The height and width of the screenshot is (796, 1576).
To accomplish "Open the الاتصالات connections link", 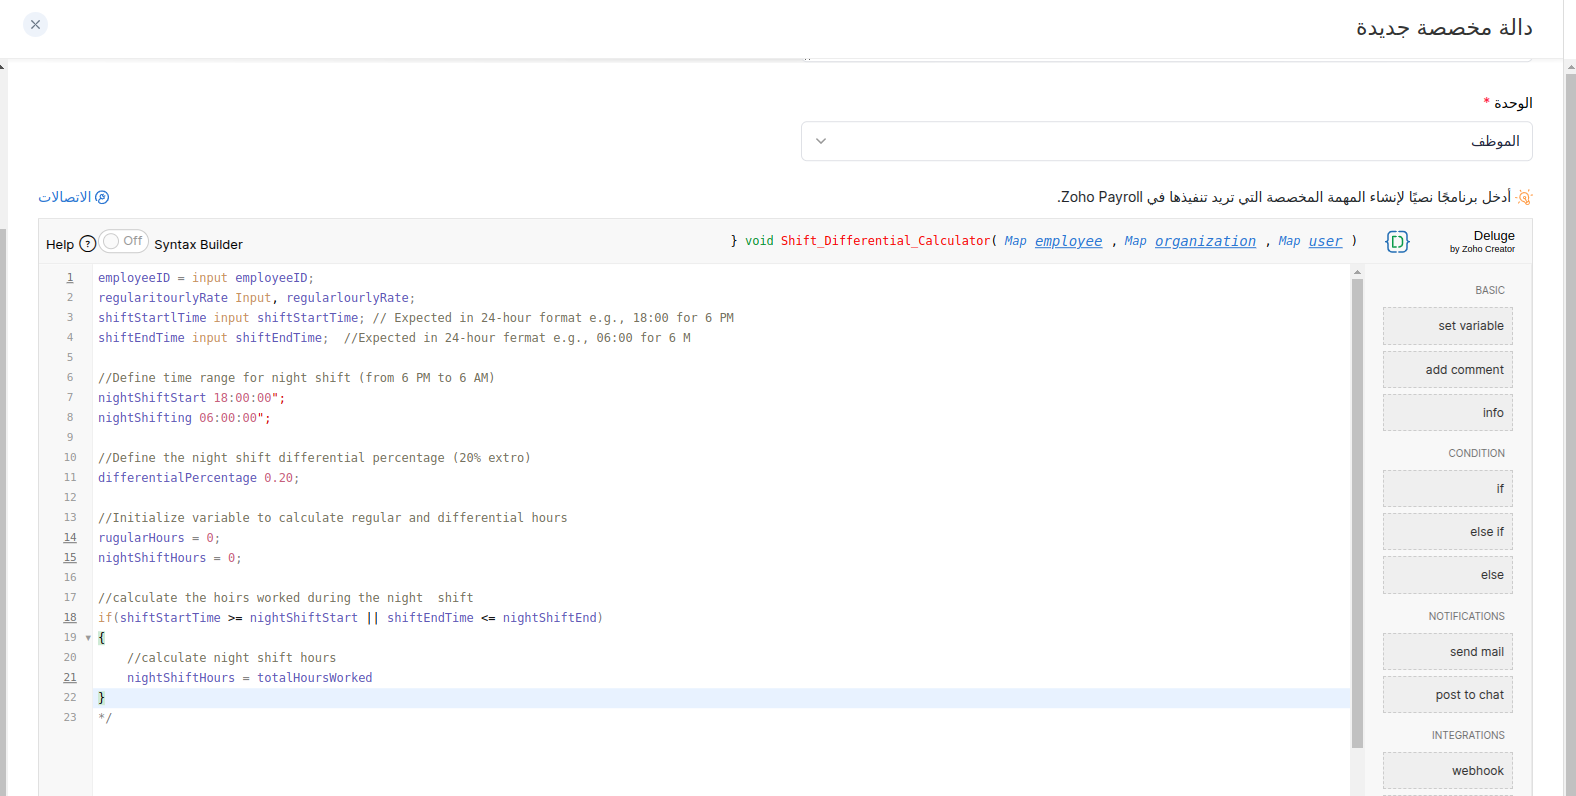I will point(73,197).
